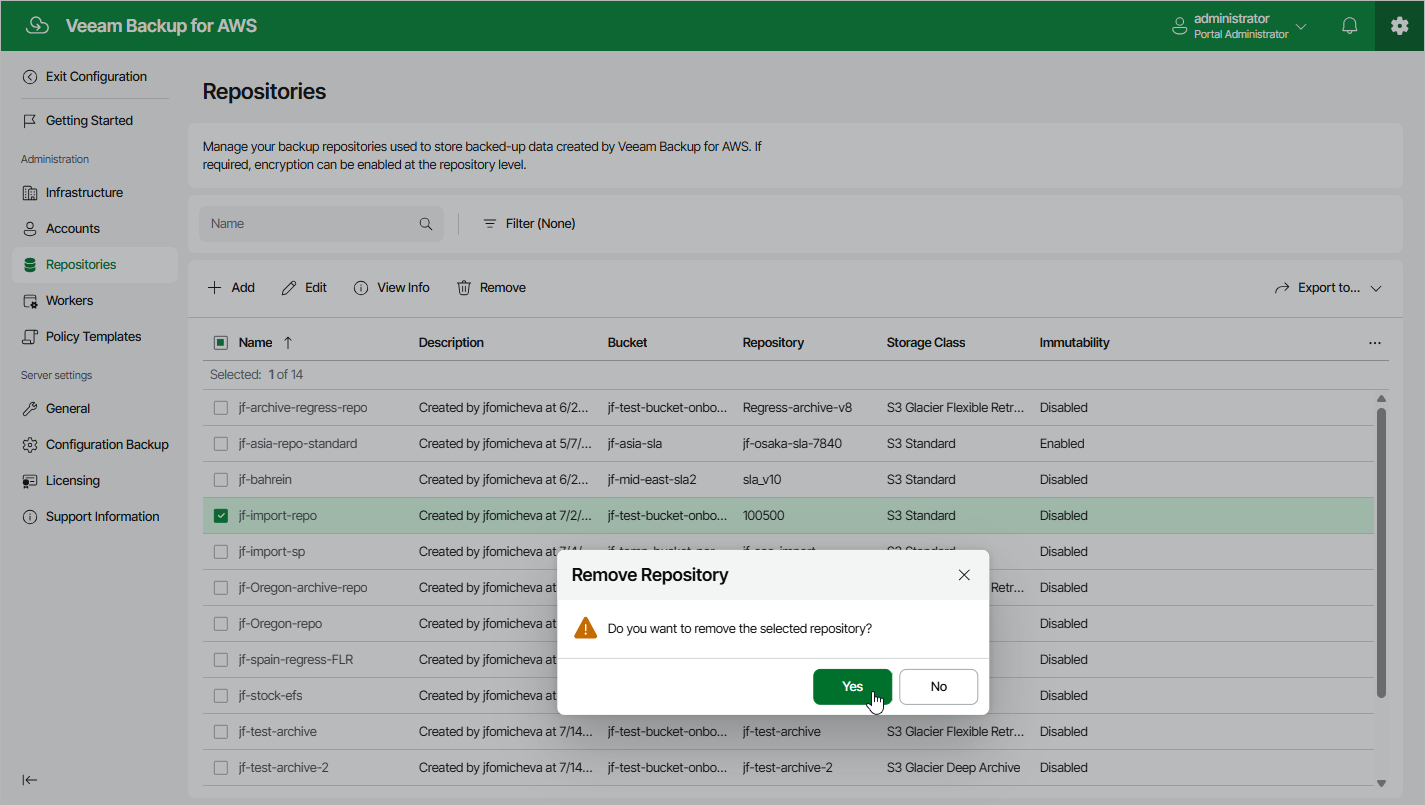
Task: Toggle the select-all checkbox in the header
Action: (x=221, y=343)
